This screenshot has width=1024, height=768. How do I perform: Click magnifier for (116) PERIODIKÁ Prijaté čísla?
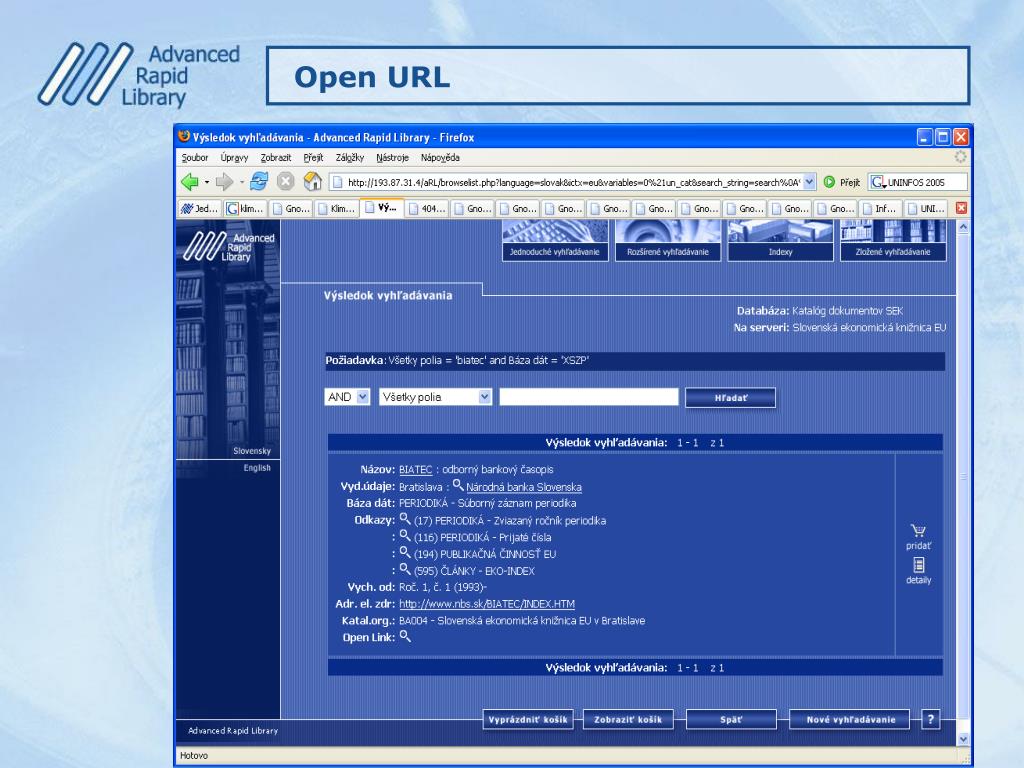(x=405, y=536)
